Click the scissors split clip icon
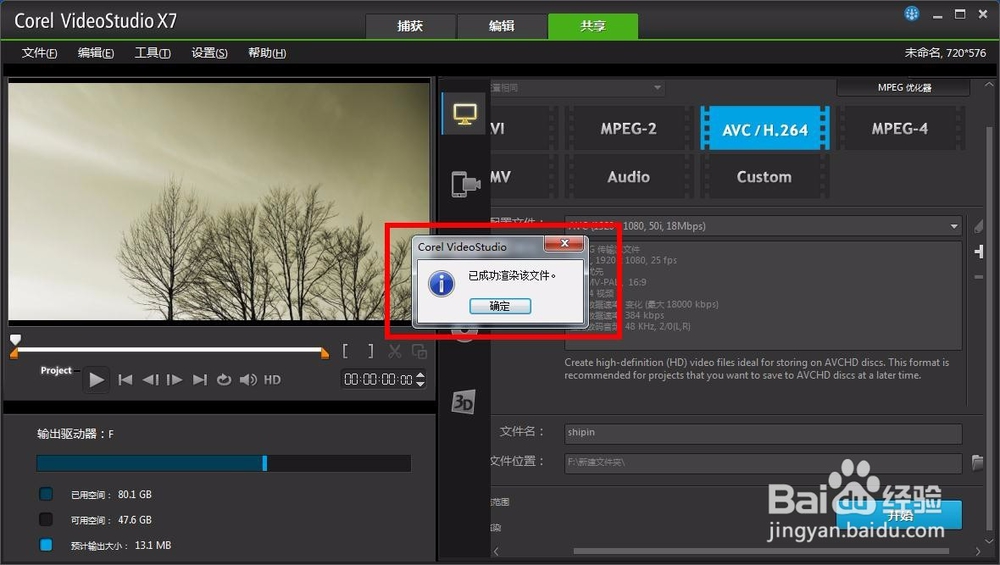The width and height of the screenshot is (1000, 565). [x=395, y=351]
